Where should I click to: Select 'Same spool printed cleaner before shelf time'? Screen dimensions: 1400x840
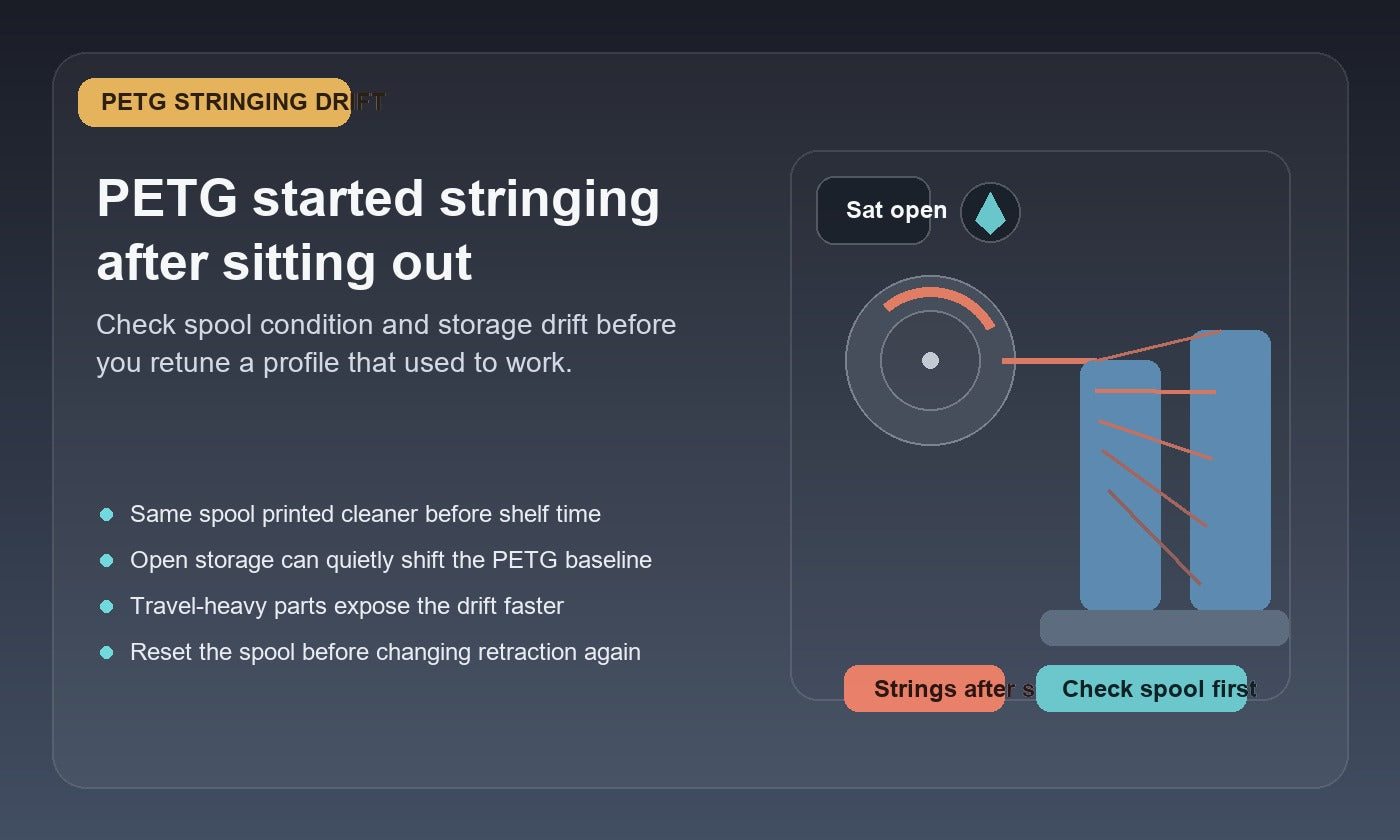pyautogui.click(x=365, y=514)
